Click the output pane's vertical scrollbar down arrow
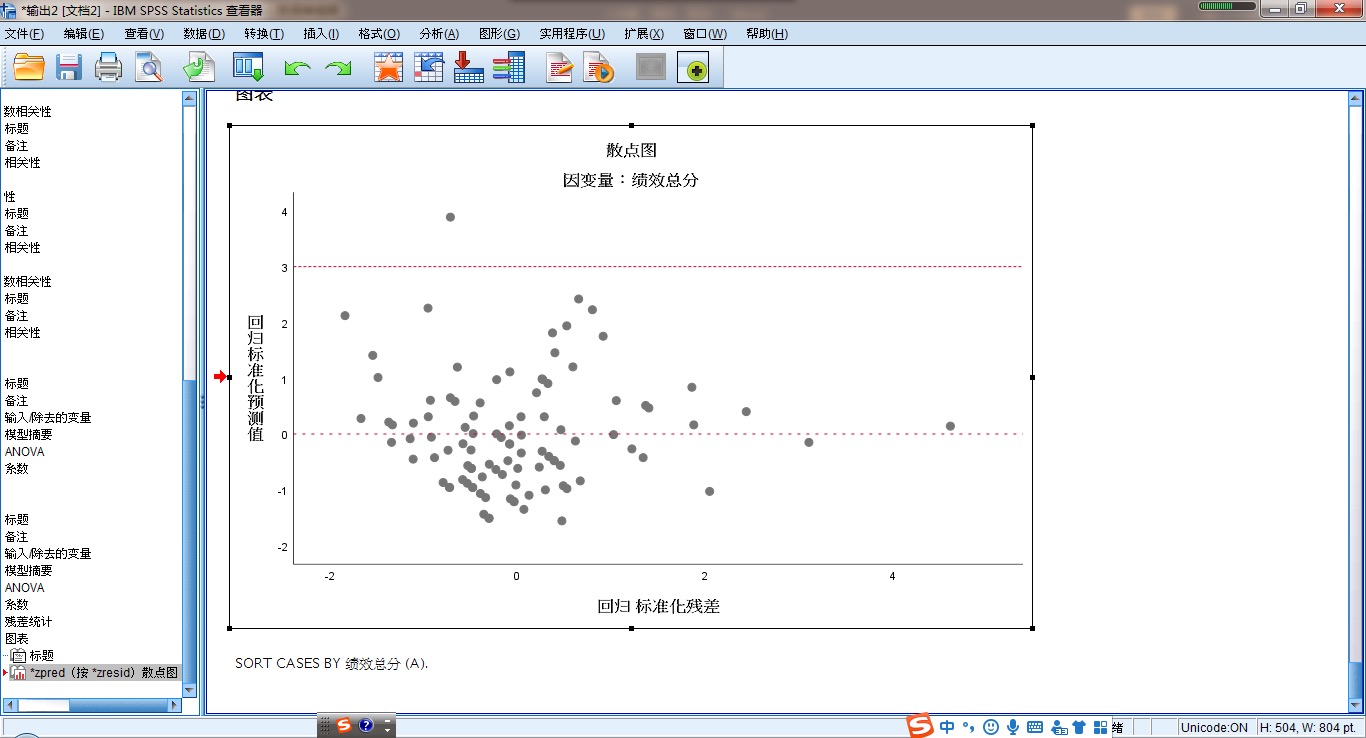Image resolution: width=1366 pixels, height=738 pixels. (x=1356, y=705)
